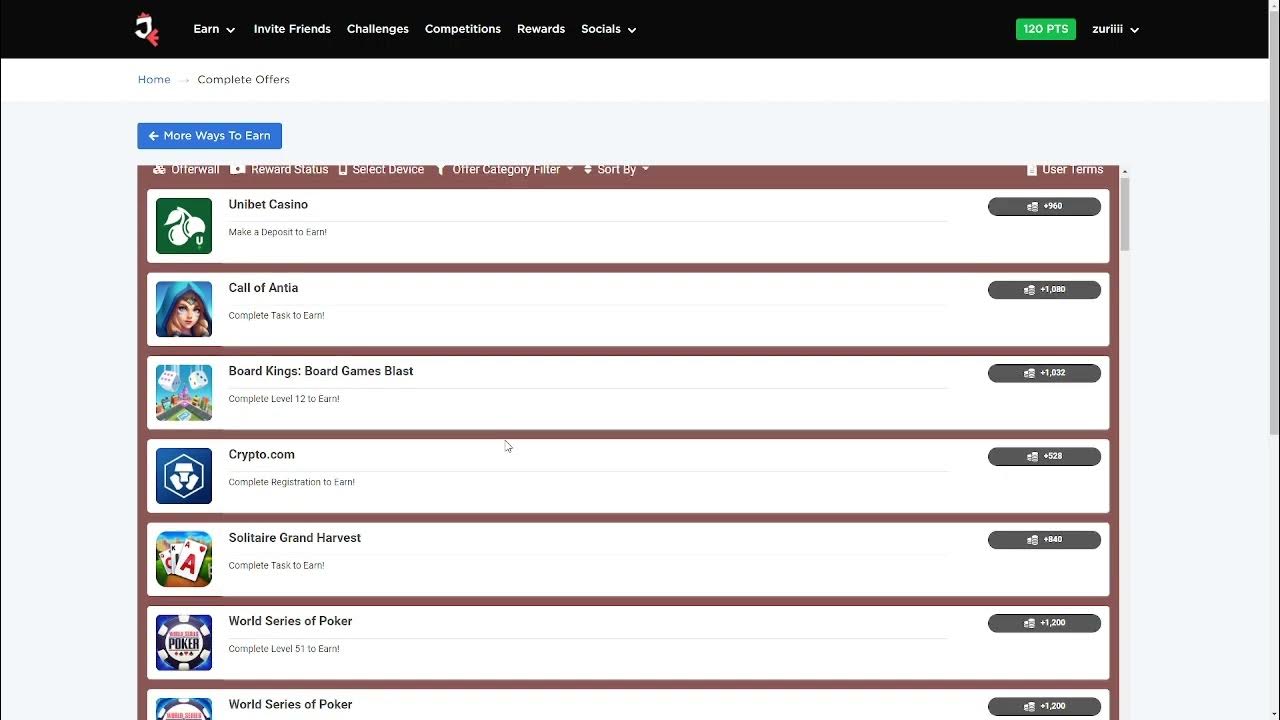Click 'Complete Level 51 to Earn!' text
The width and height of the screenshot is (1280, 720).
point(284,649)
